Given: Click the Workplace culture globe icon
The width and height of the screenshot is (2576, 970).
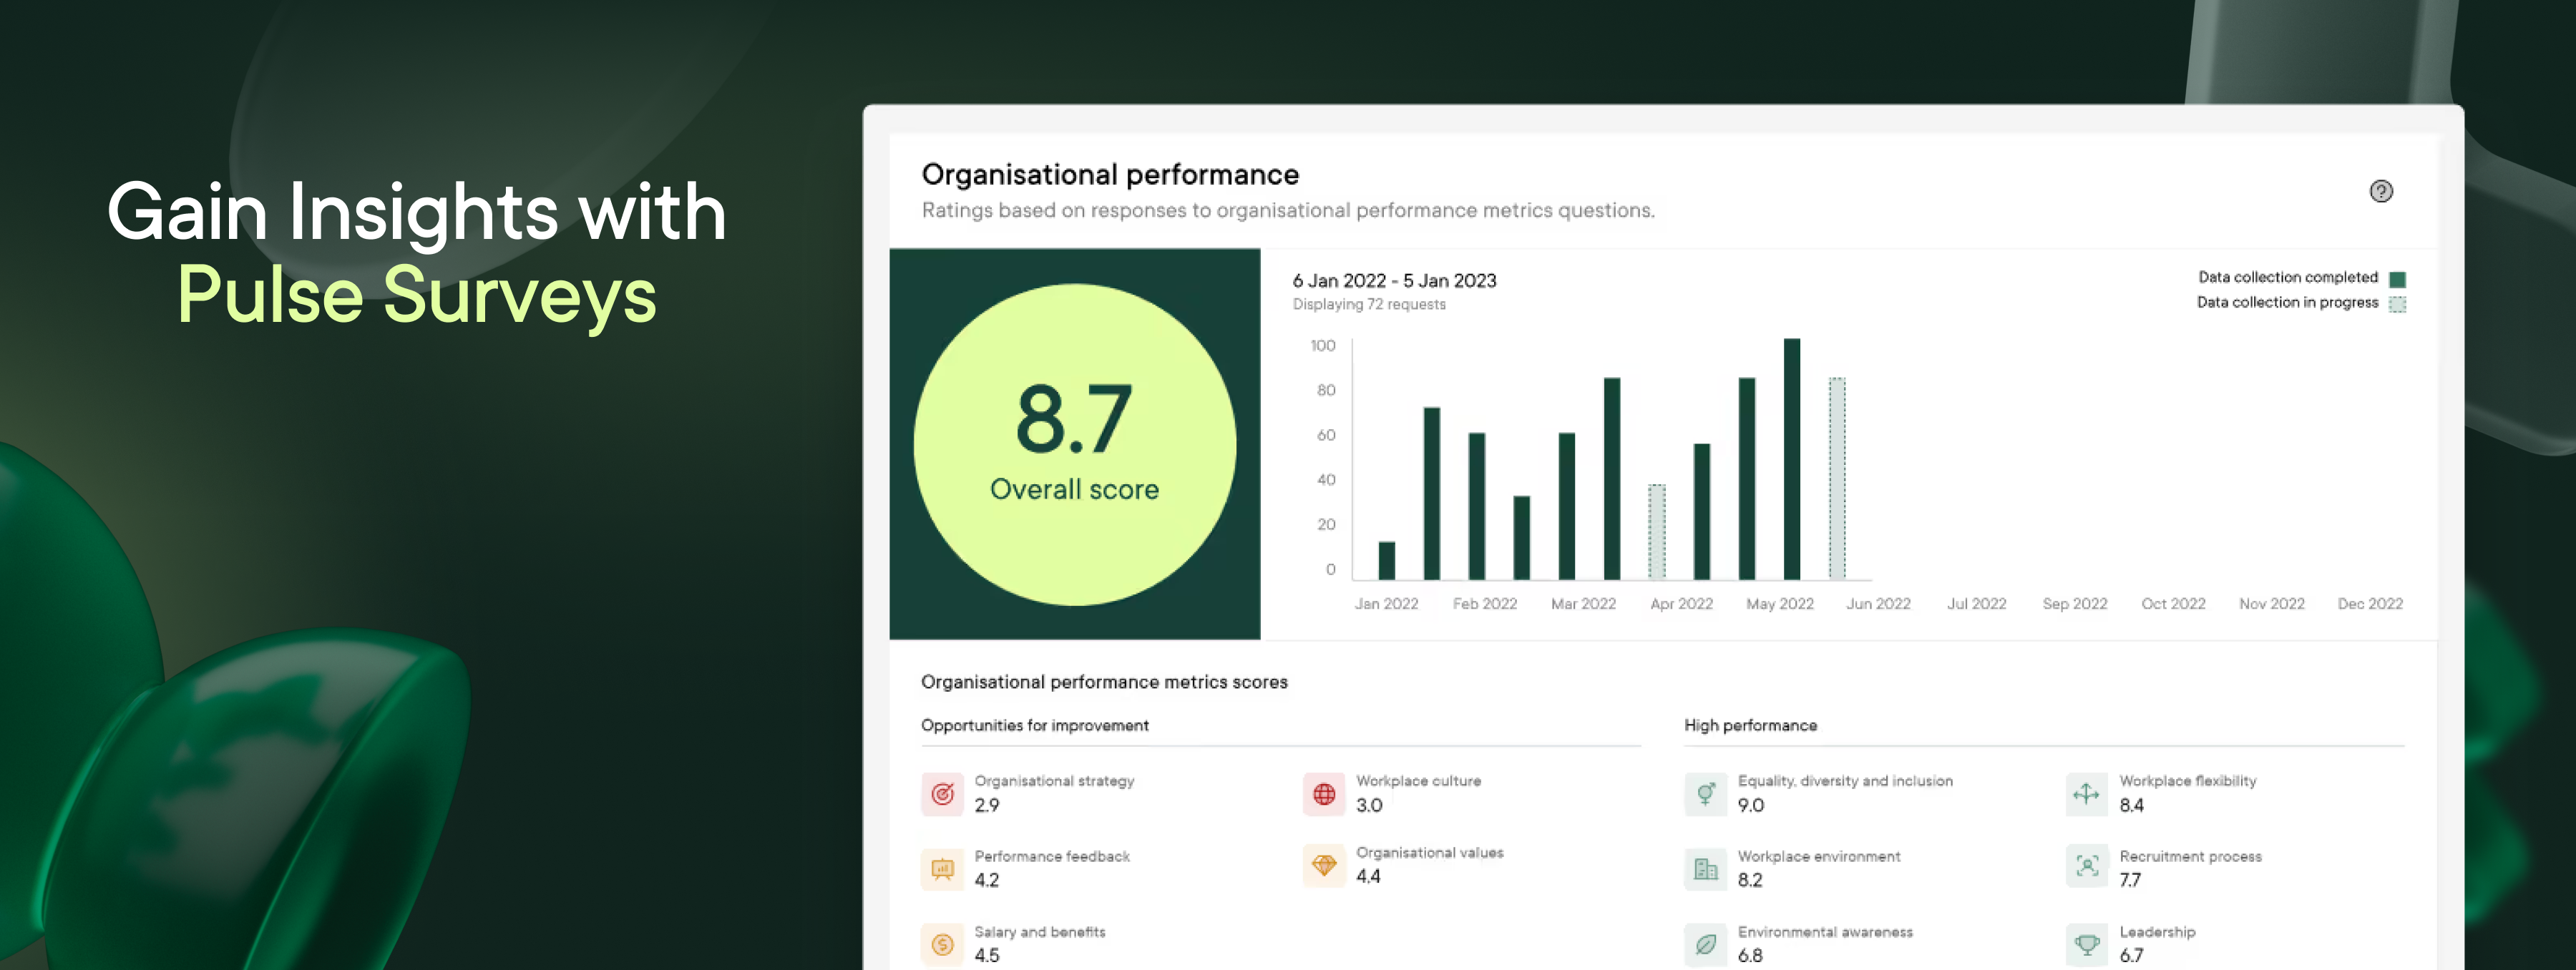Looking at the screenshot, I should tap(1324, 794).
